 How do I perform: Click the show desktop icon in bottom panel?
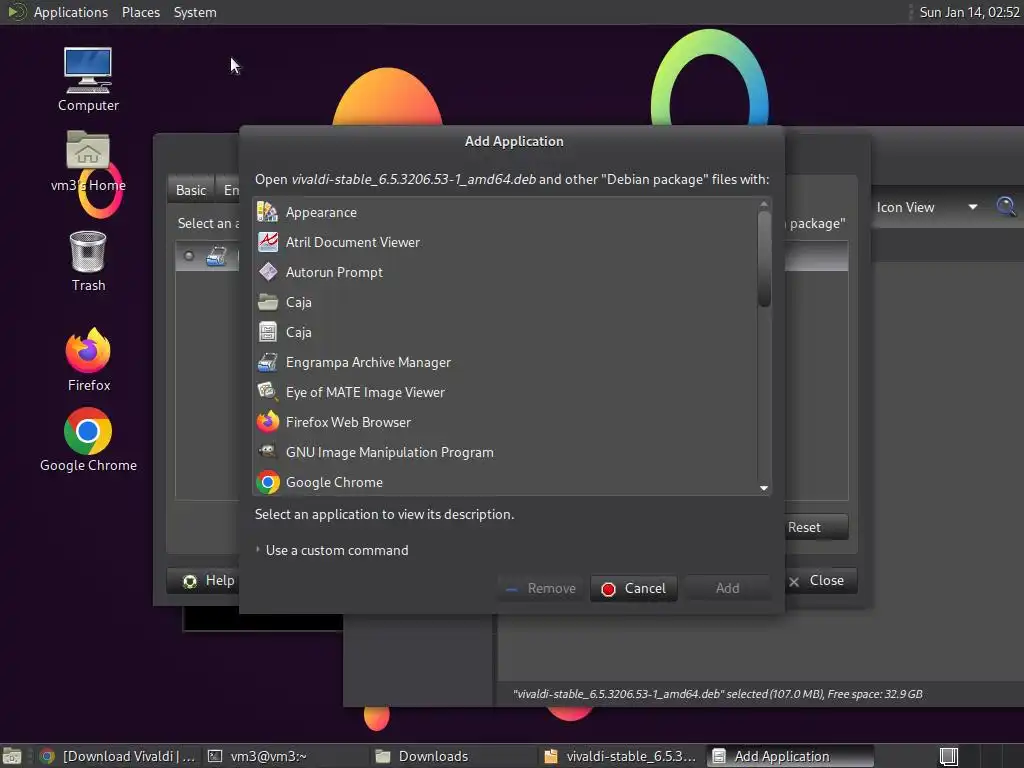(x=12, y=756)
